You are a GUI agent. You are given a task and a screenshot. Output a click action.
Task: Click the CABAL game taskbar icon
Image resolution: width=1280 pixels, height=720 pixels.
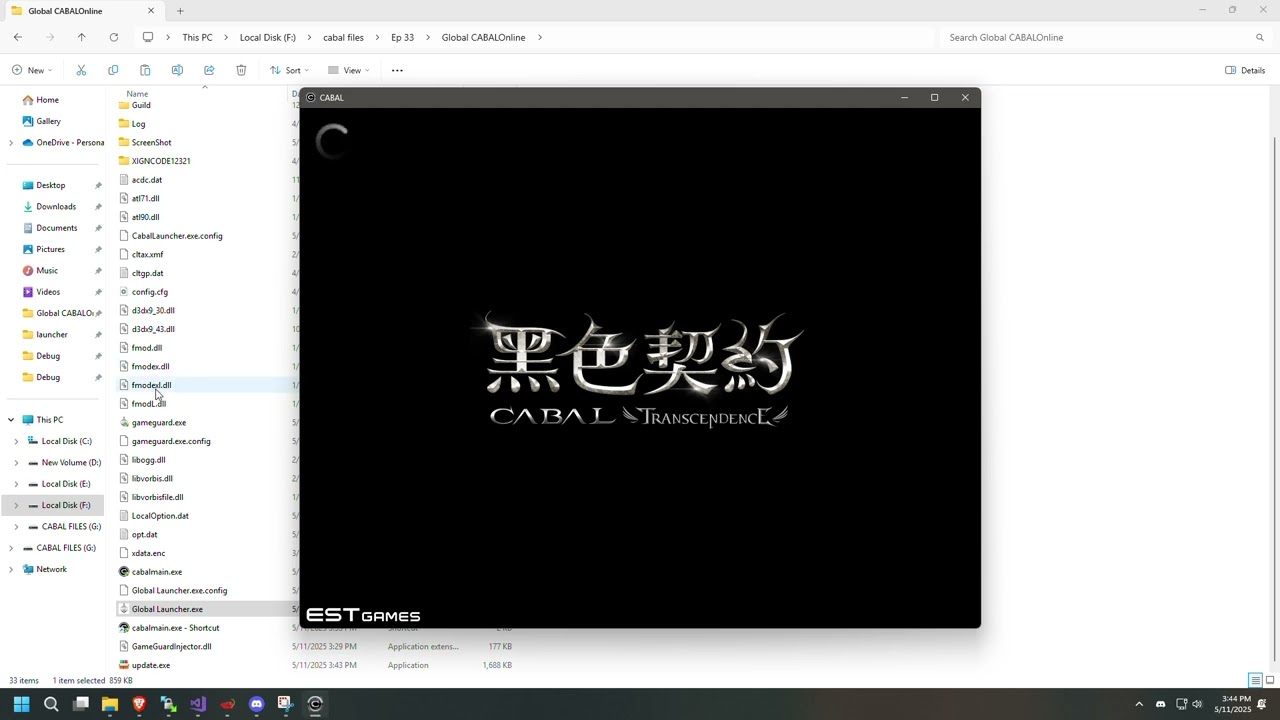pyautogui.click(x=315, y=704)
